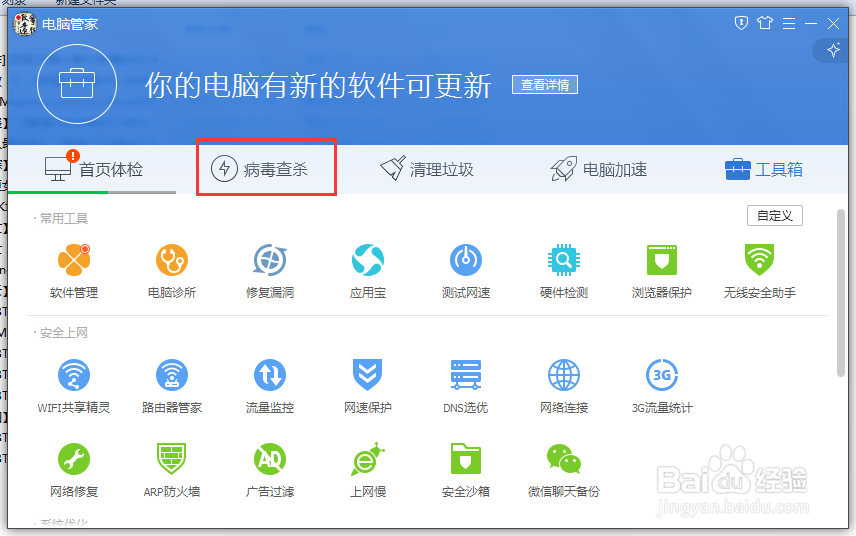856x536 pixels.
Task: Open the skin (shirt) icon in title bar
Action: 765,23
